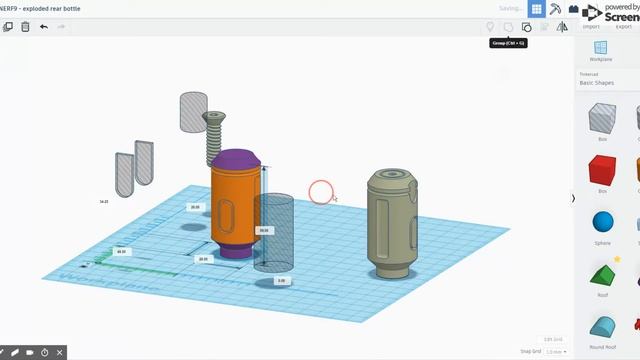Click the Import button
This screenshot has width=640, height=360.
pyautogui.click(x=591, y=27)
